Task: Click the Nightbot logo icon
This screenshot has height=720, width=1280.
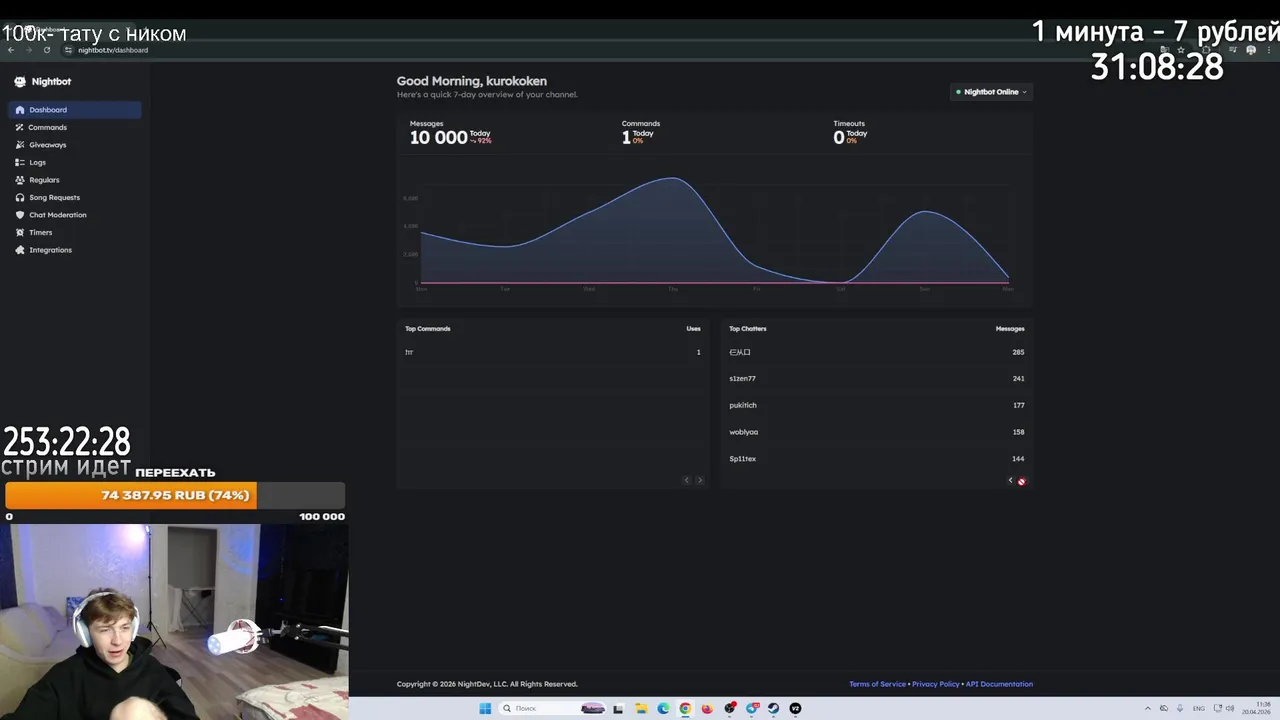Action: tap(20, 82)
